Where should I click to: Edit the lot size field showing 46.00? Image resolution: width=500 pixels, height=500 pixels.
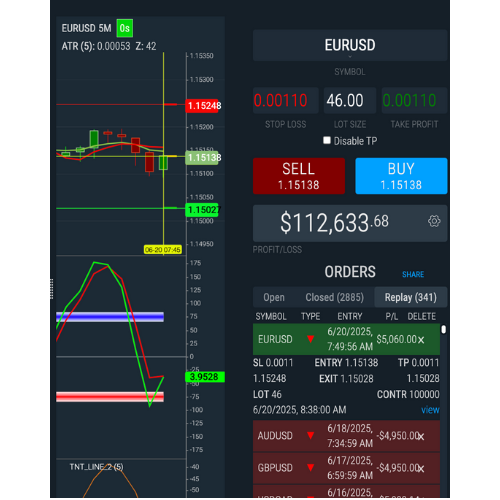350,100
